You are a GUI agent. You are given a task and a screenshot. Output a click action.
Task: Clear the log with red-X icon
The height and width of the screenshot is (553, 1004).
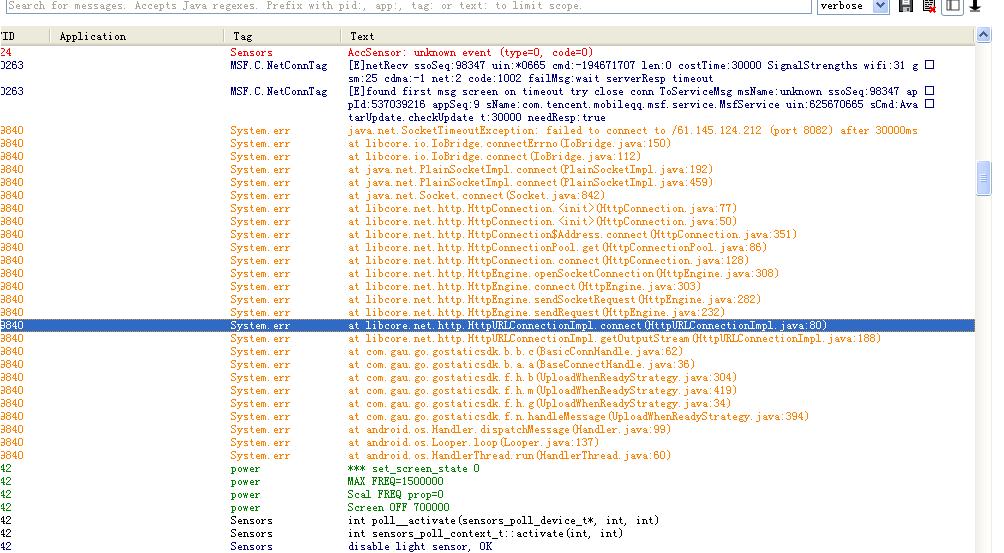pos(929,6)
